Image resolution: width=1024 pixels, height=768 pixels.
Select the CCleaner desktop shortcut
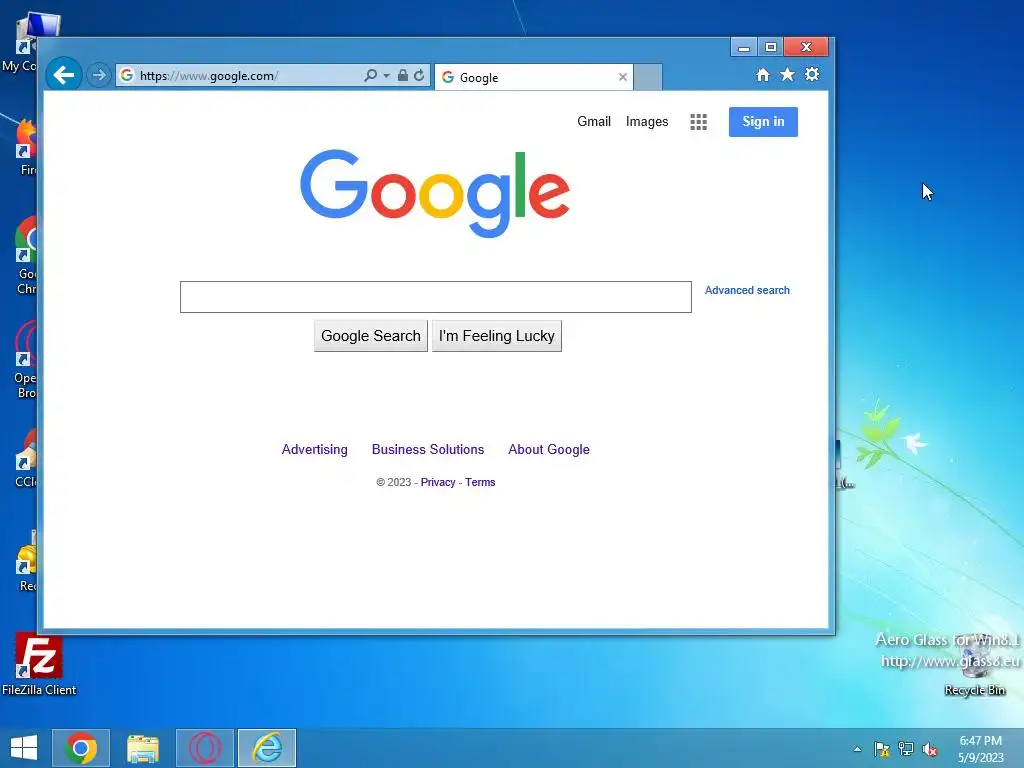[25, 459]
